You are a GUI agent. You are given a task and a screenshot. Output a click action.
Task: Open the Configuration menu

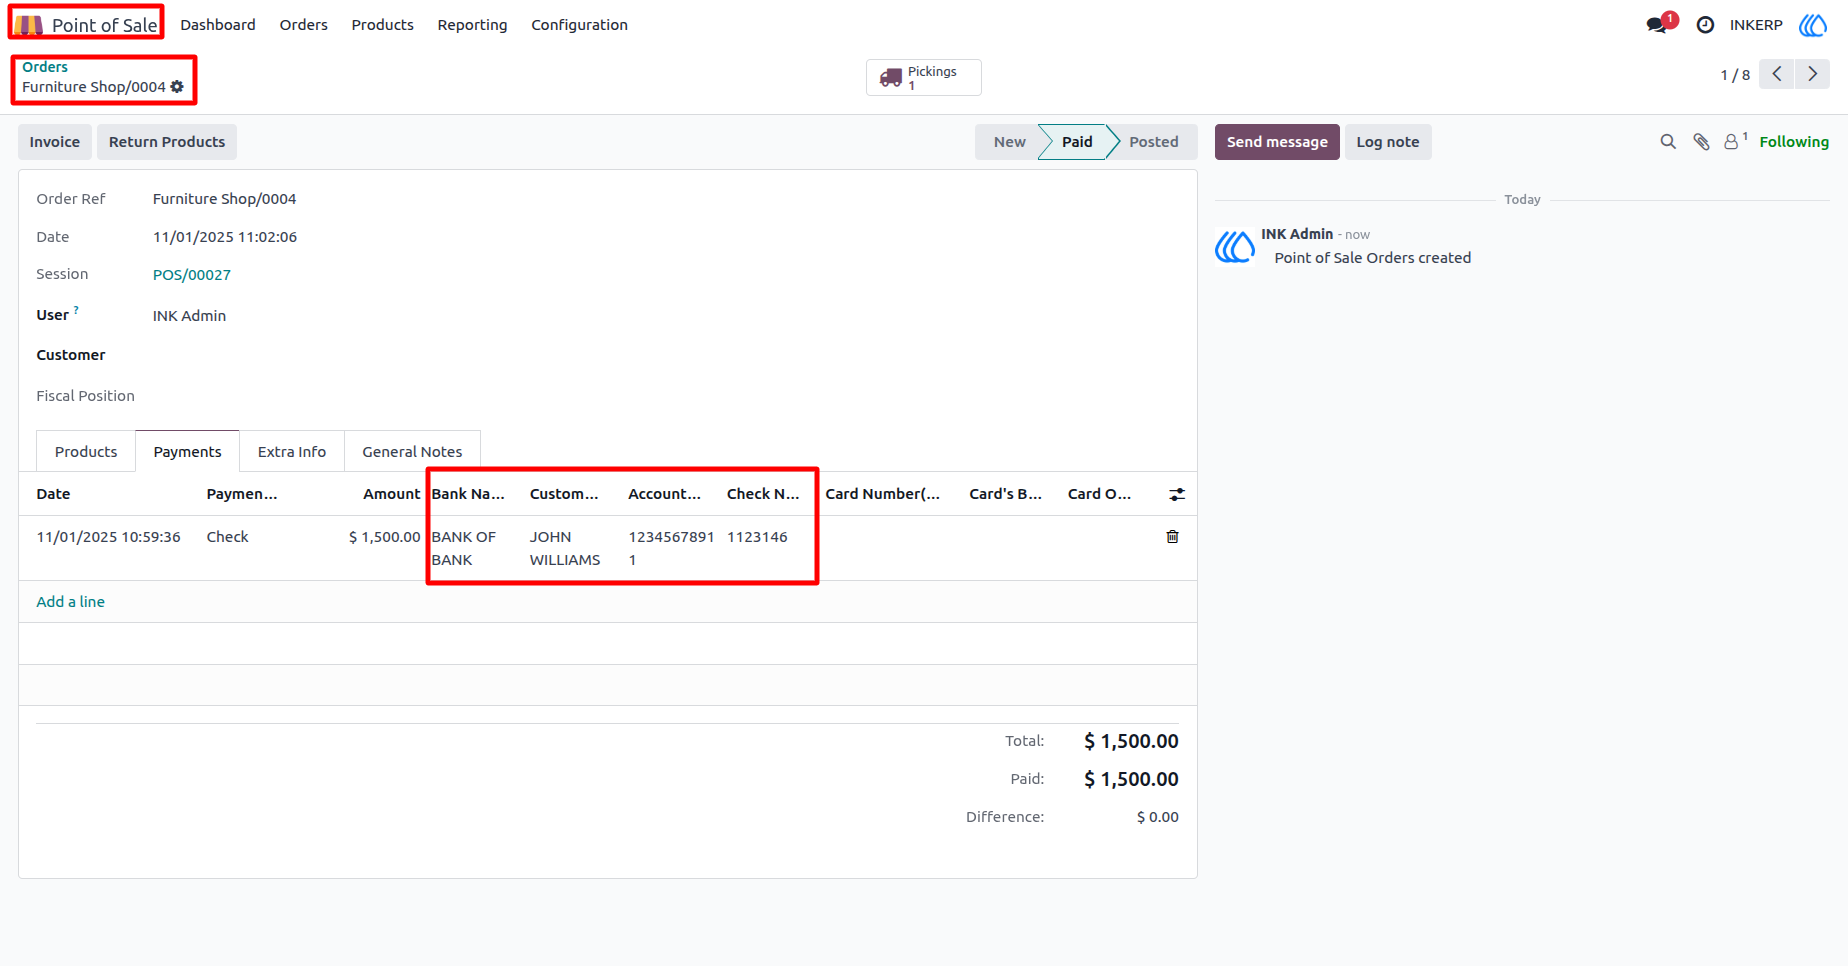[579, 25]
